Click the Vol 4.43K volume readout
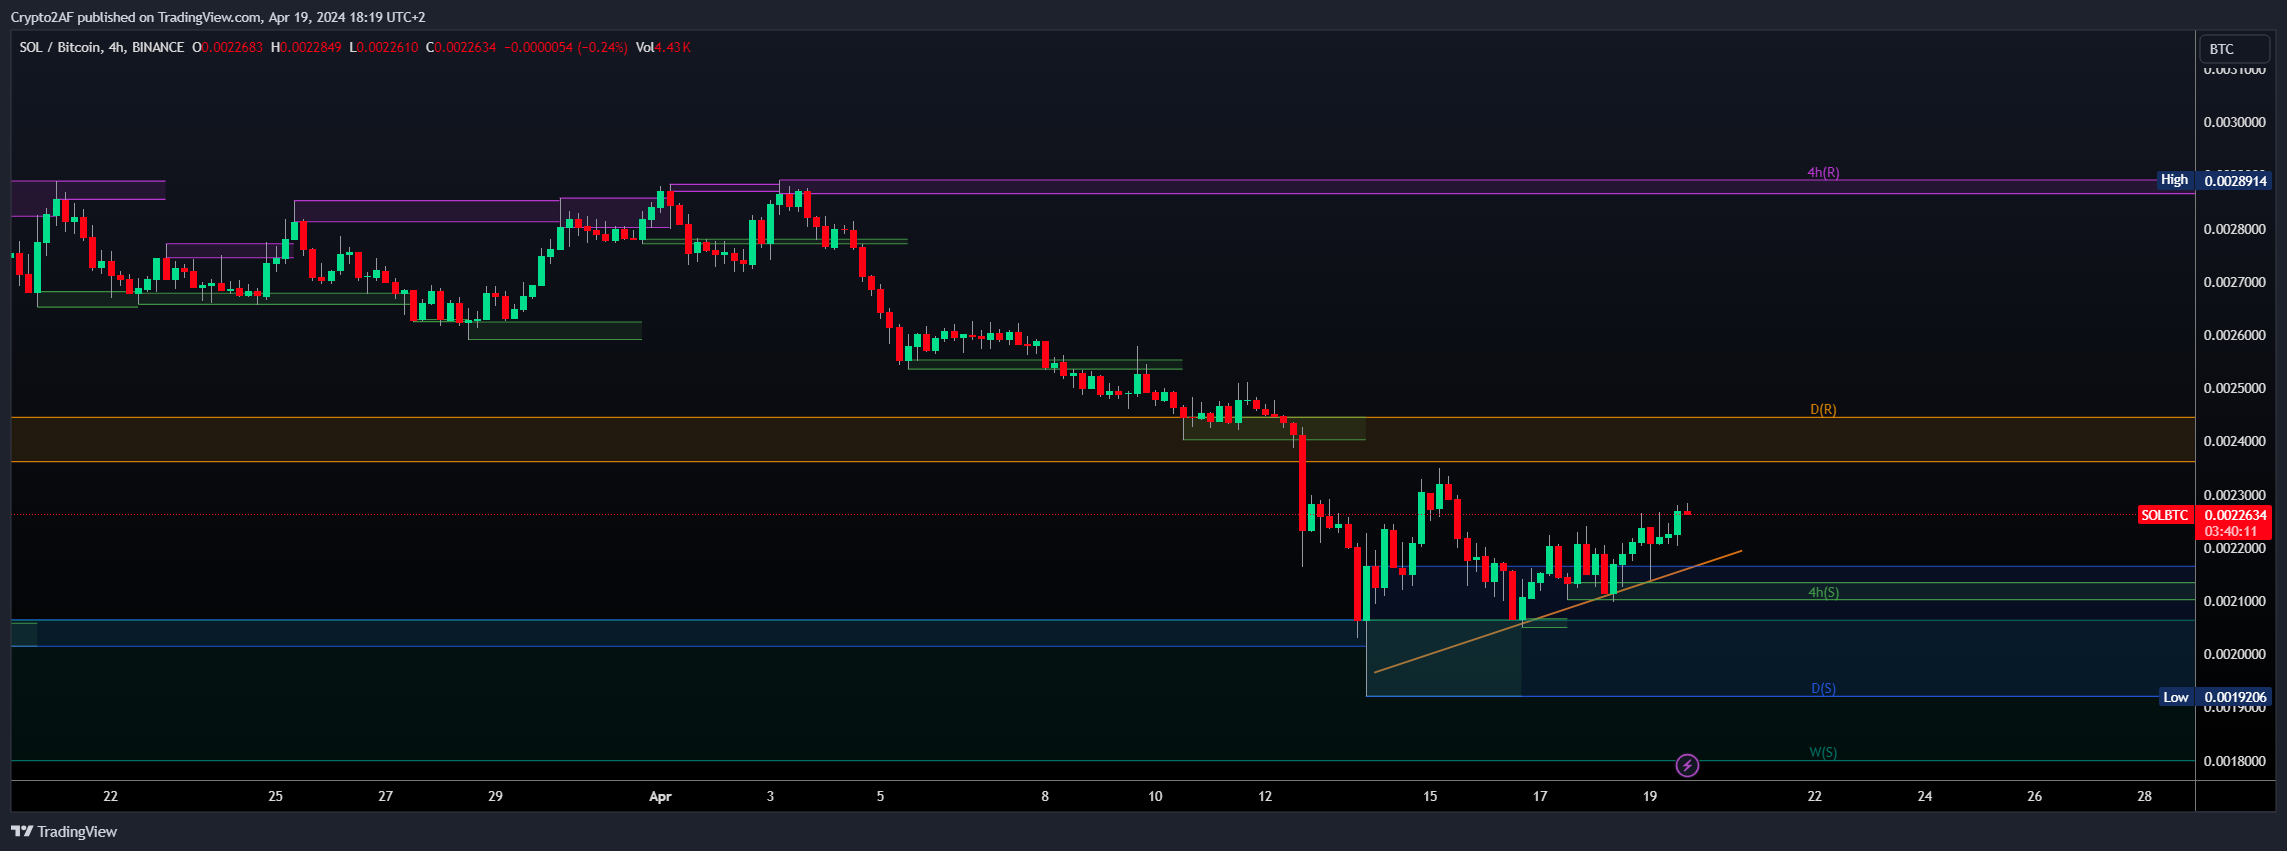This screenshot has width=2287, height=851. [663, 47]
